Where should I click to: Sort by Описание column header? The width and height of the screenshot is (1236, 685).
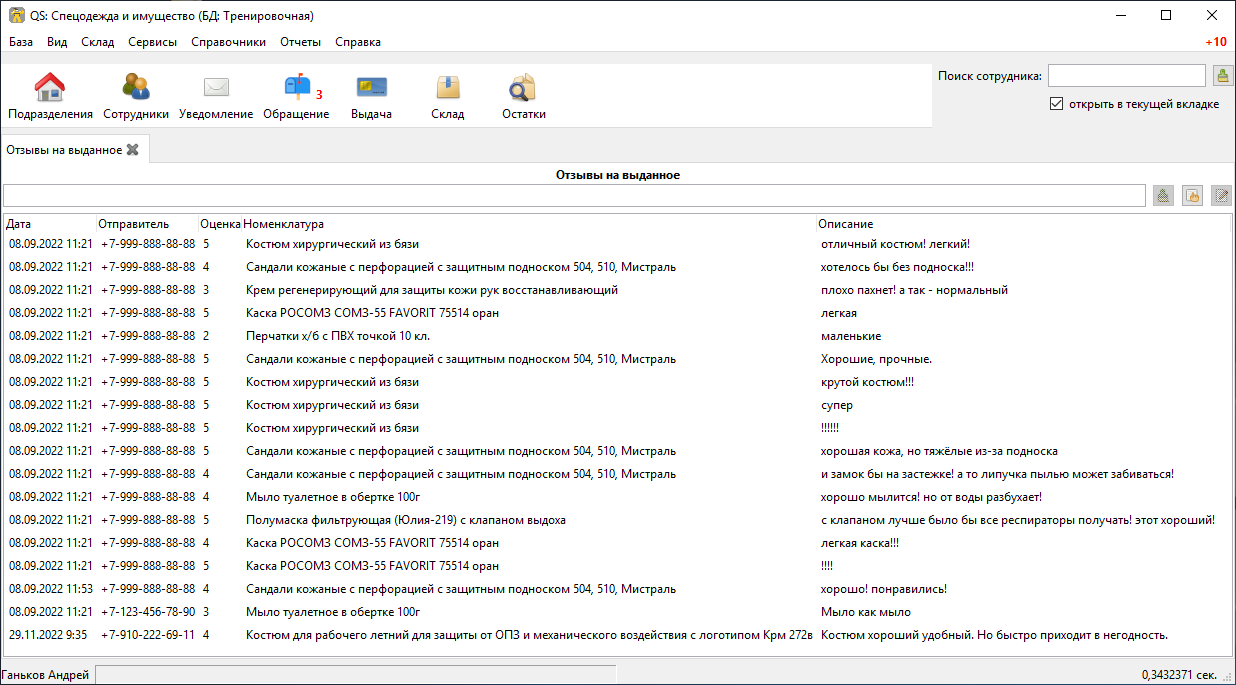pos(1023,224)
